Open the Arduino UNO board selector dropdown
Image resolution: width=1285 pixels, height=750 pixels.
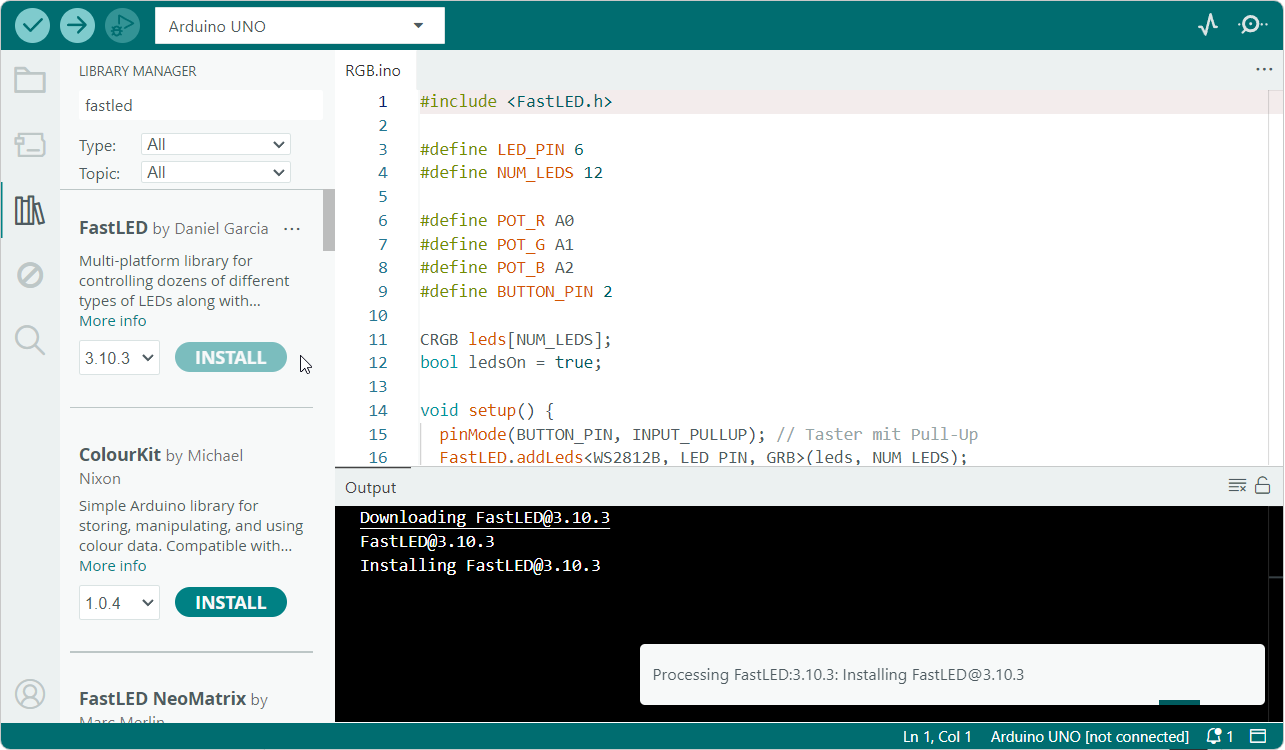coord(300,26)
